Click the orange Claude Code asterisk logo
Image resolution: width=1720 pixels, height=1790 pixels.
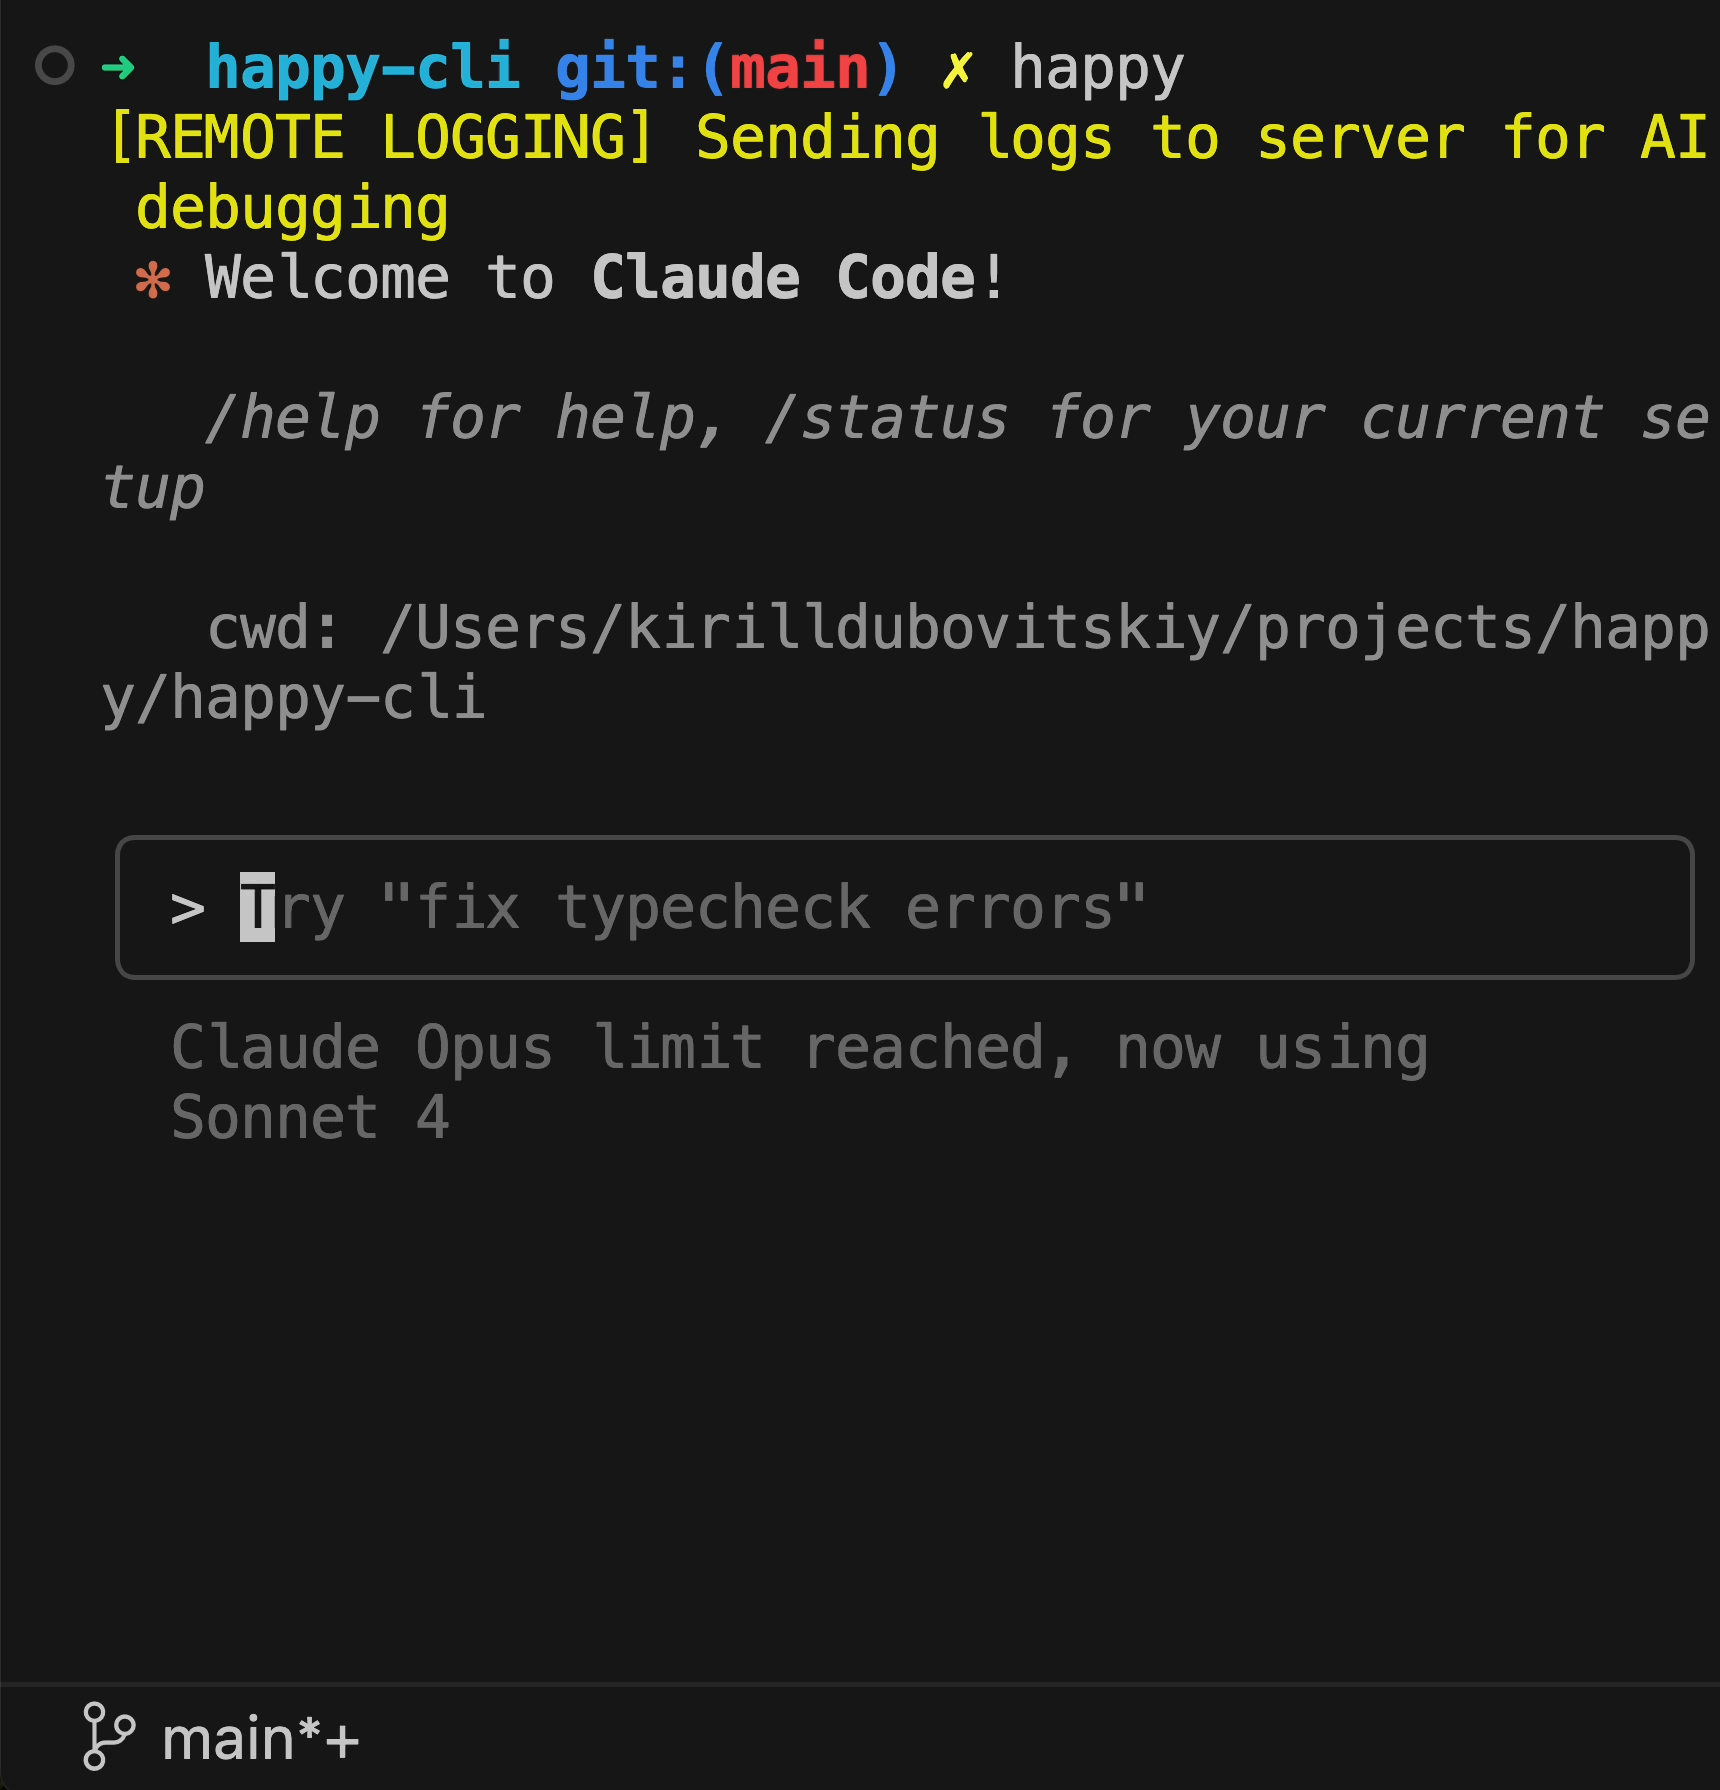click(153, 280)
